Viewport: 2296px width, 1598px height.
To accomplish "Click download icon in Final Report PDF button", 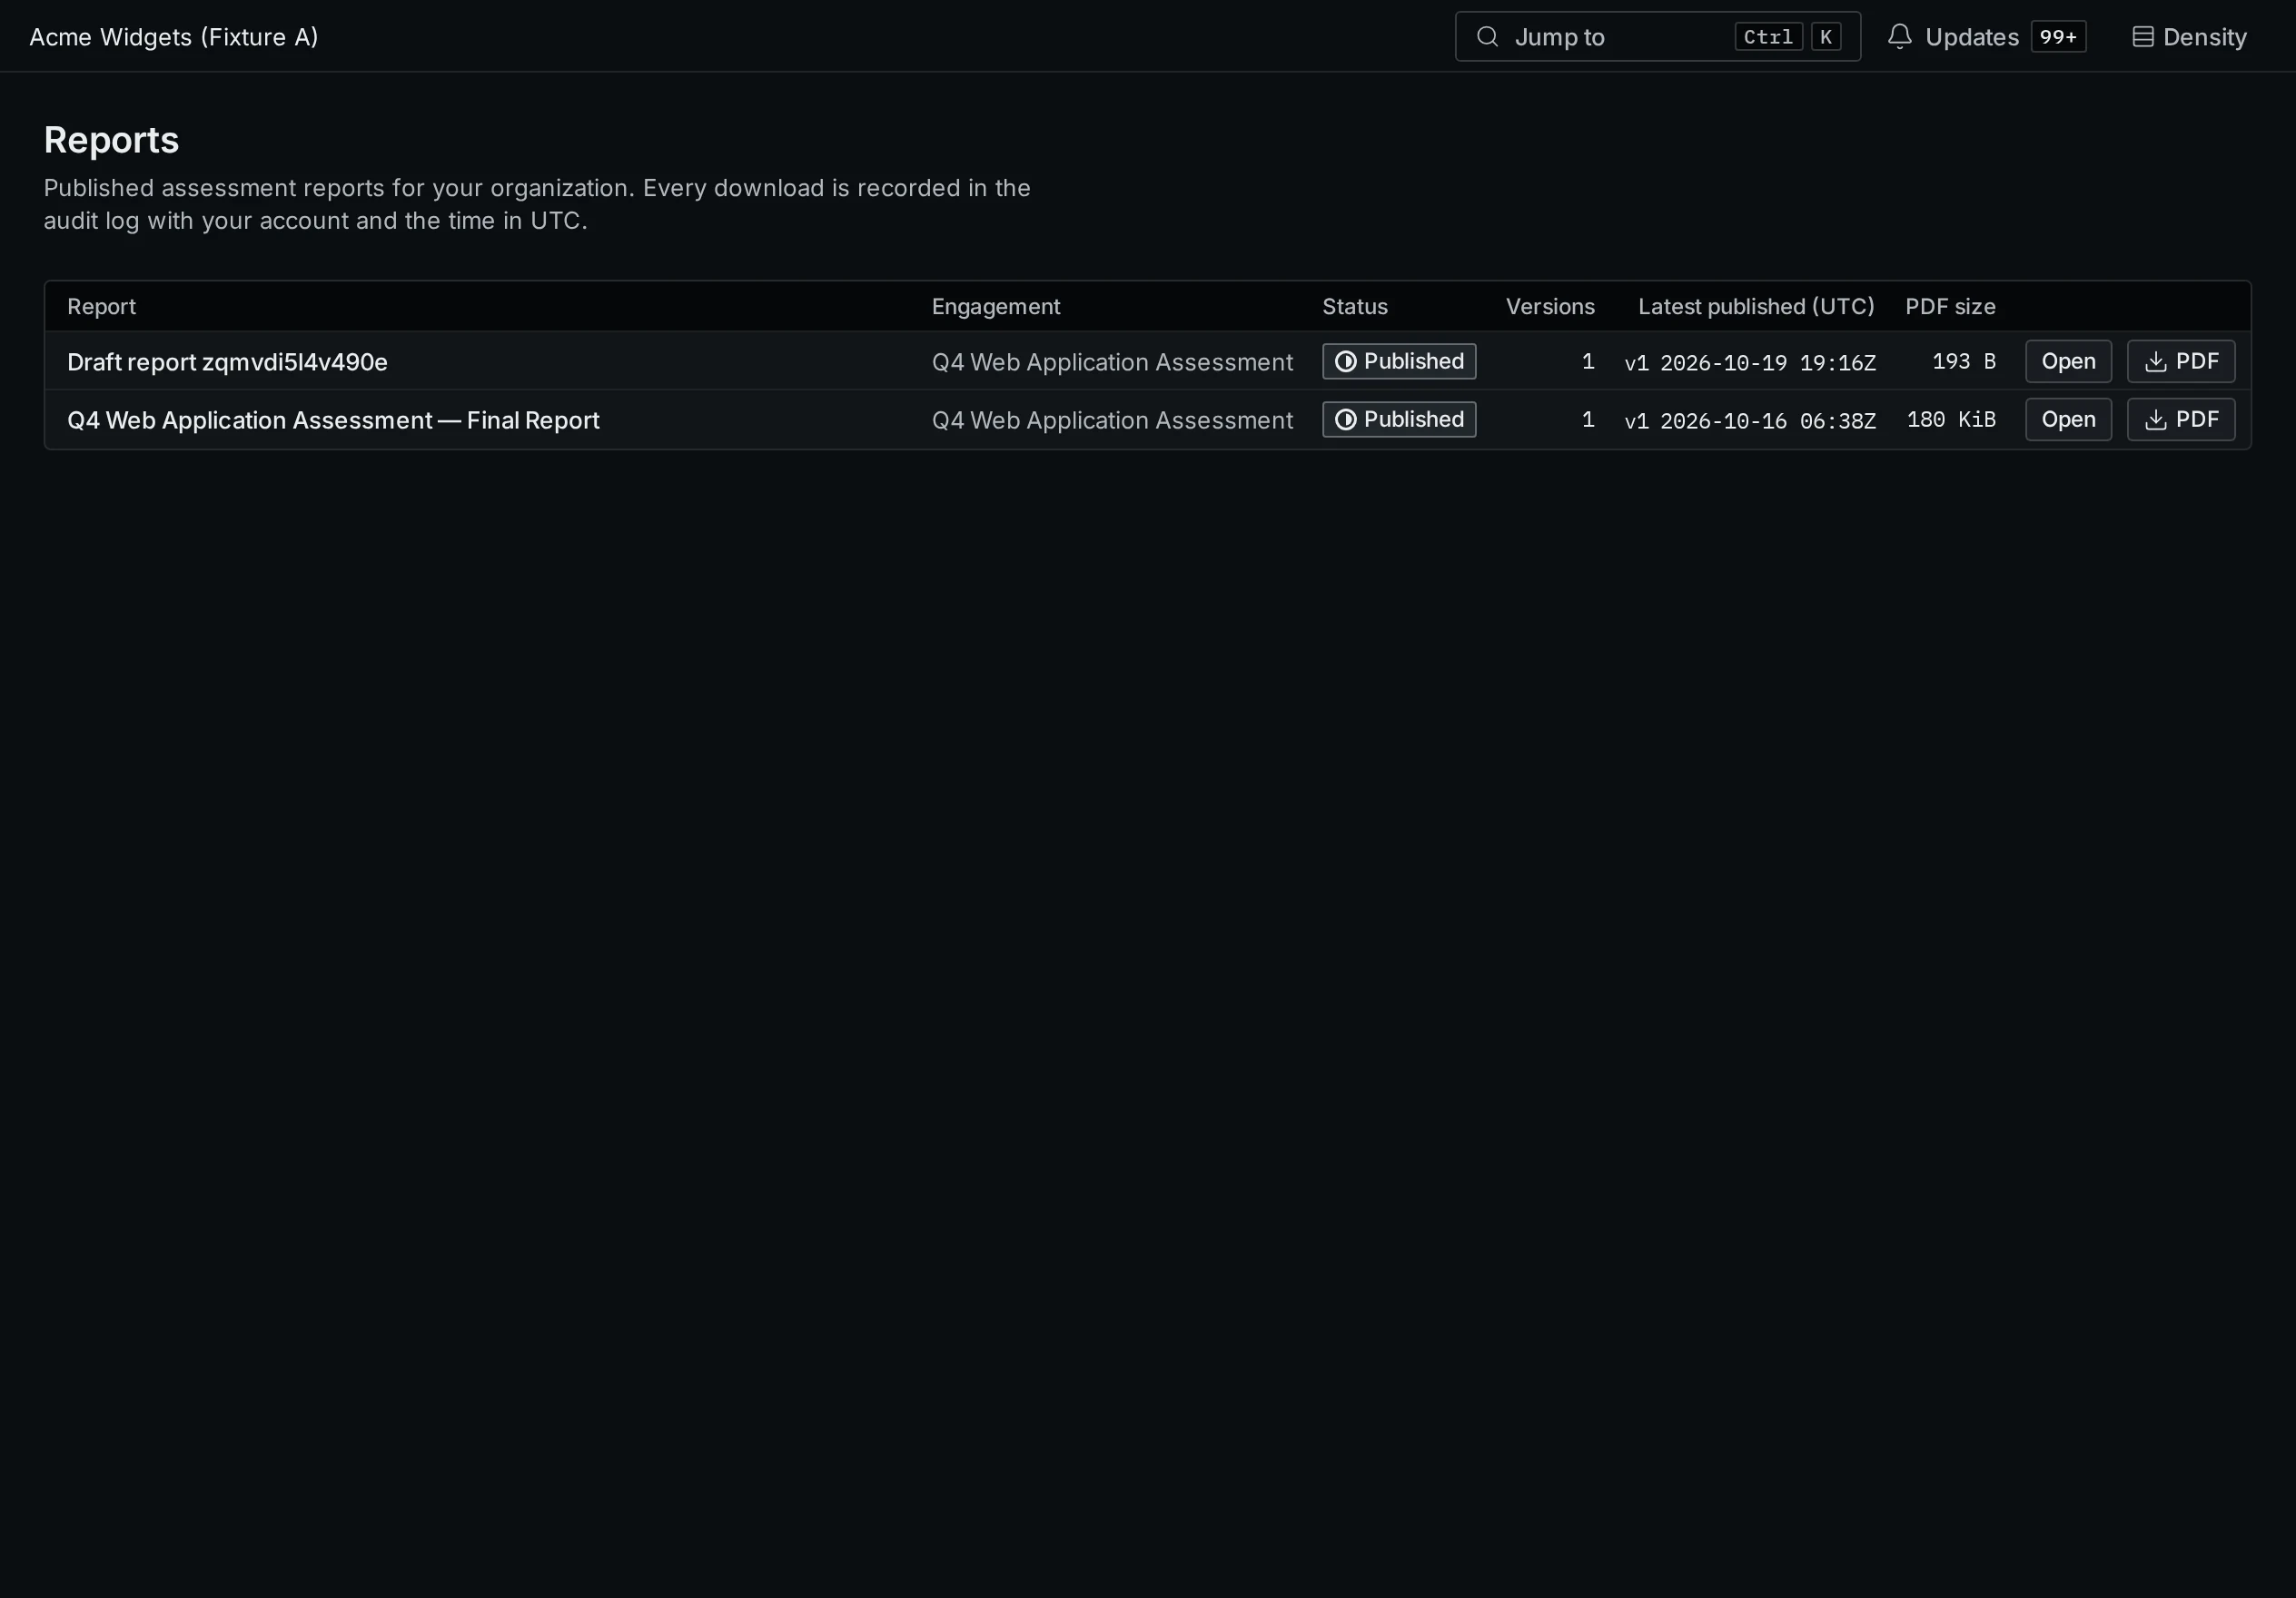I will tap(2155, 420).
